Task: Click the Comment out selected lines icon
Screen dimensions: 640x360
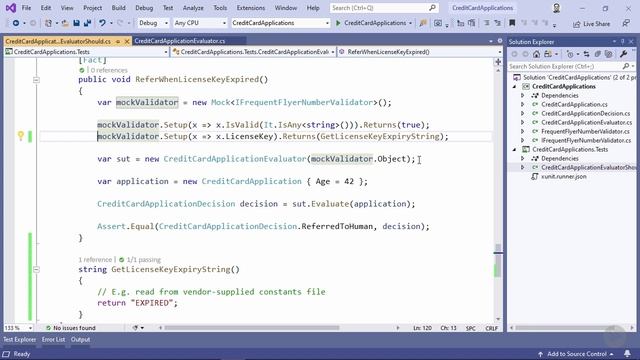Action: click(x=487, y=23)
